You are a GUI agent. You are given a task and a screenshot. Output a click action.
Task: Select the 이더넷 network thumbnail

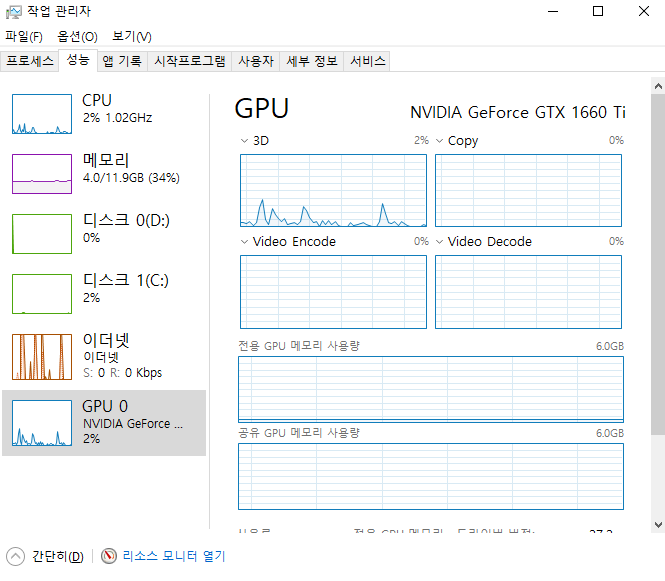[x=42, y=357]
